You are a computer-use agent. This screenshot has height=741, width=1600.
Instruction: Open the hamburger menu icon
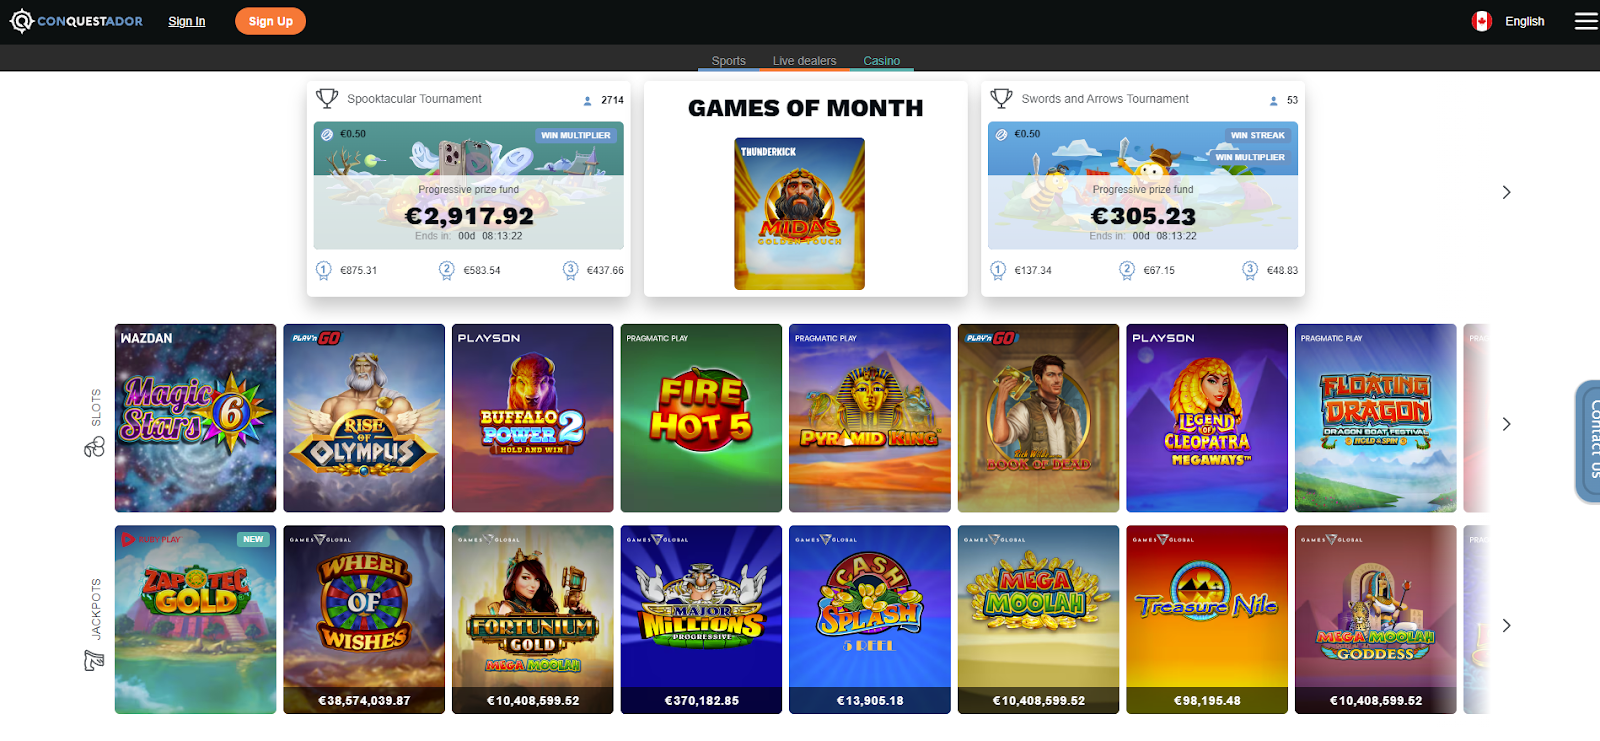point(1586,21)
